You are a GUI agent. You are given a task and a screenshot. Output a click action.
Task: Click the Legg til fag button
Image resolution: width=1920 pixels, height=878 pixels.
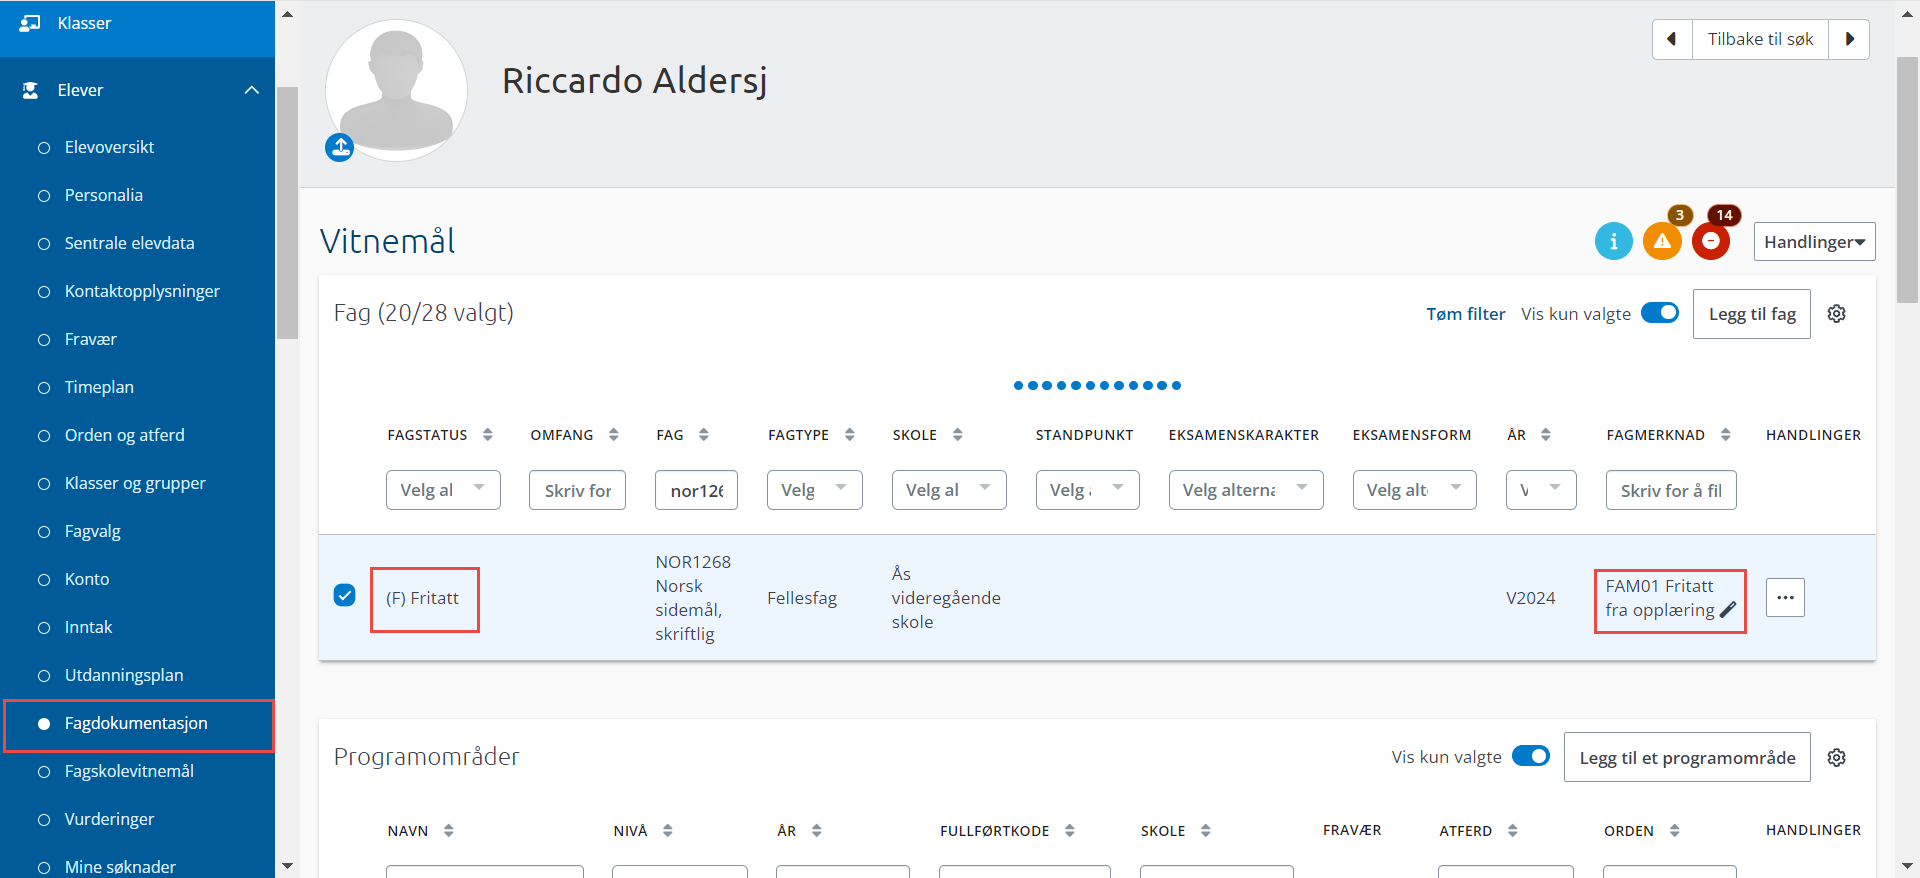point(1751,314)
